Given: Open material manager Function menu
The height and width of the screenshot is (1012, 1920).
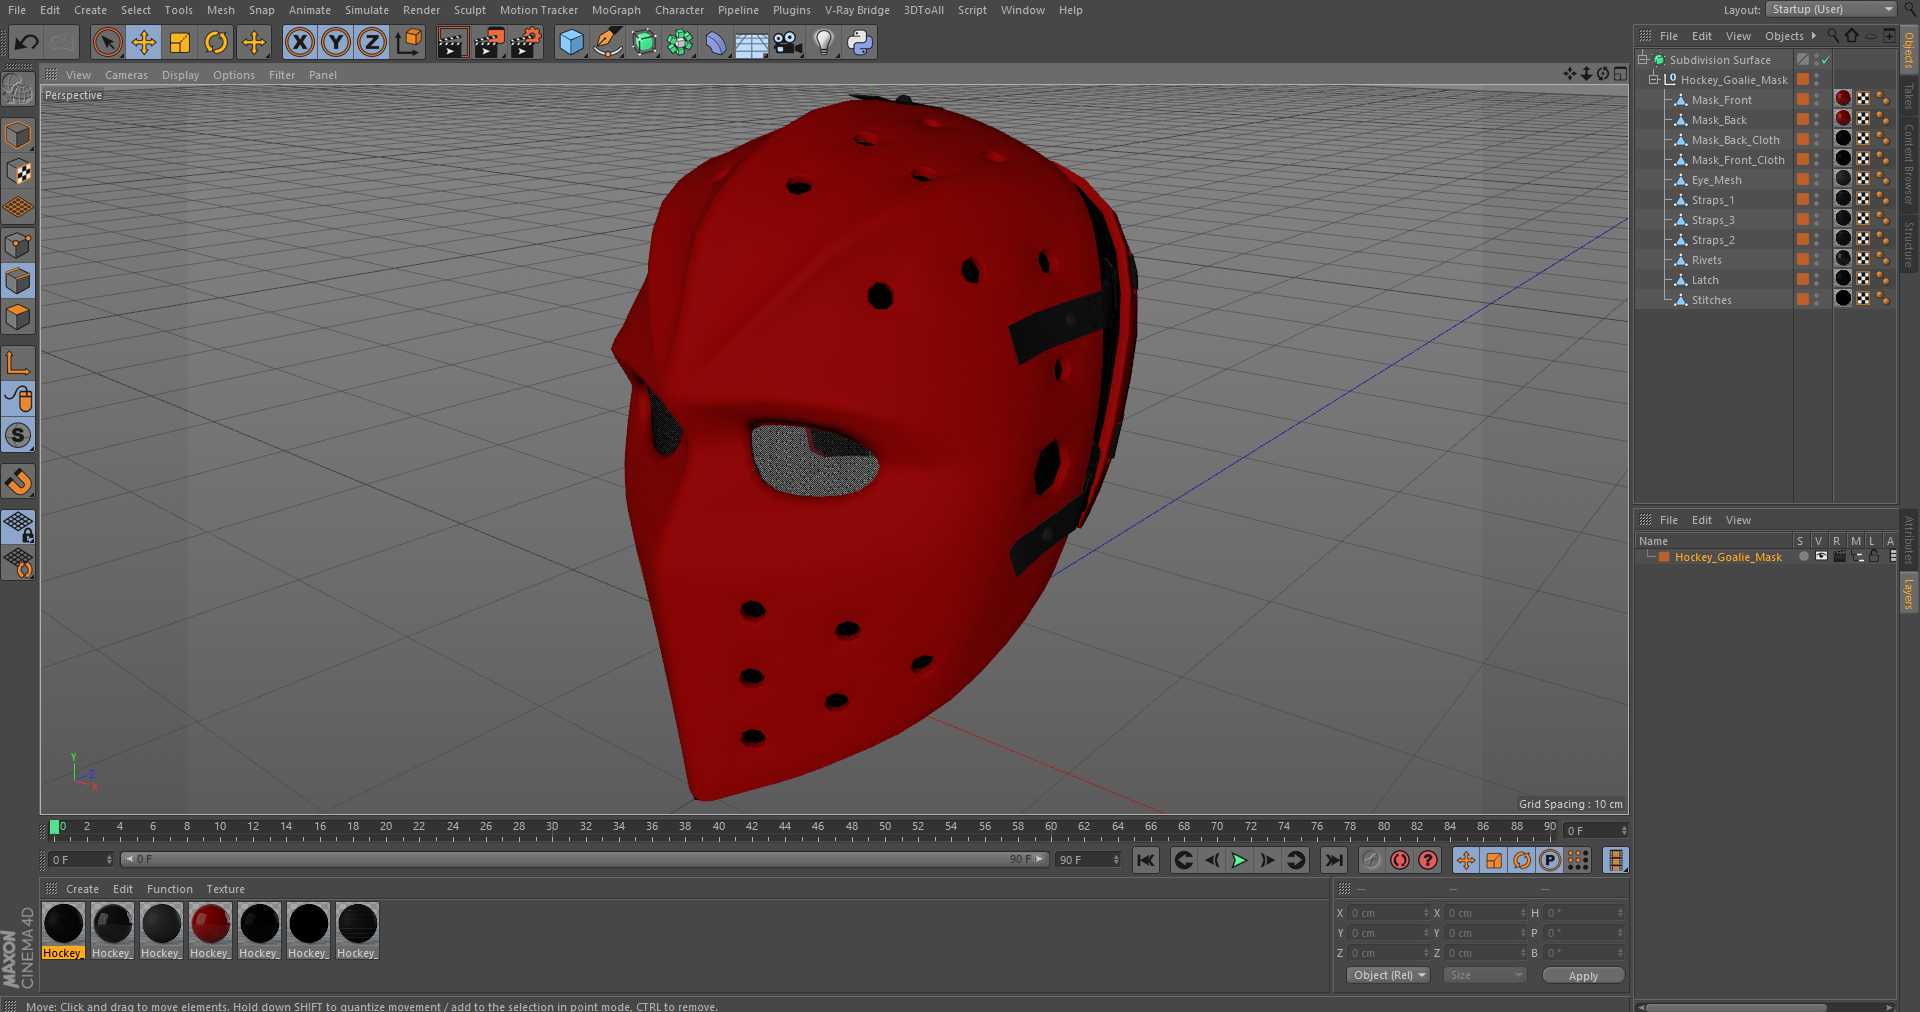Looking at the screenshot, I should tap(170, 889).
